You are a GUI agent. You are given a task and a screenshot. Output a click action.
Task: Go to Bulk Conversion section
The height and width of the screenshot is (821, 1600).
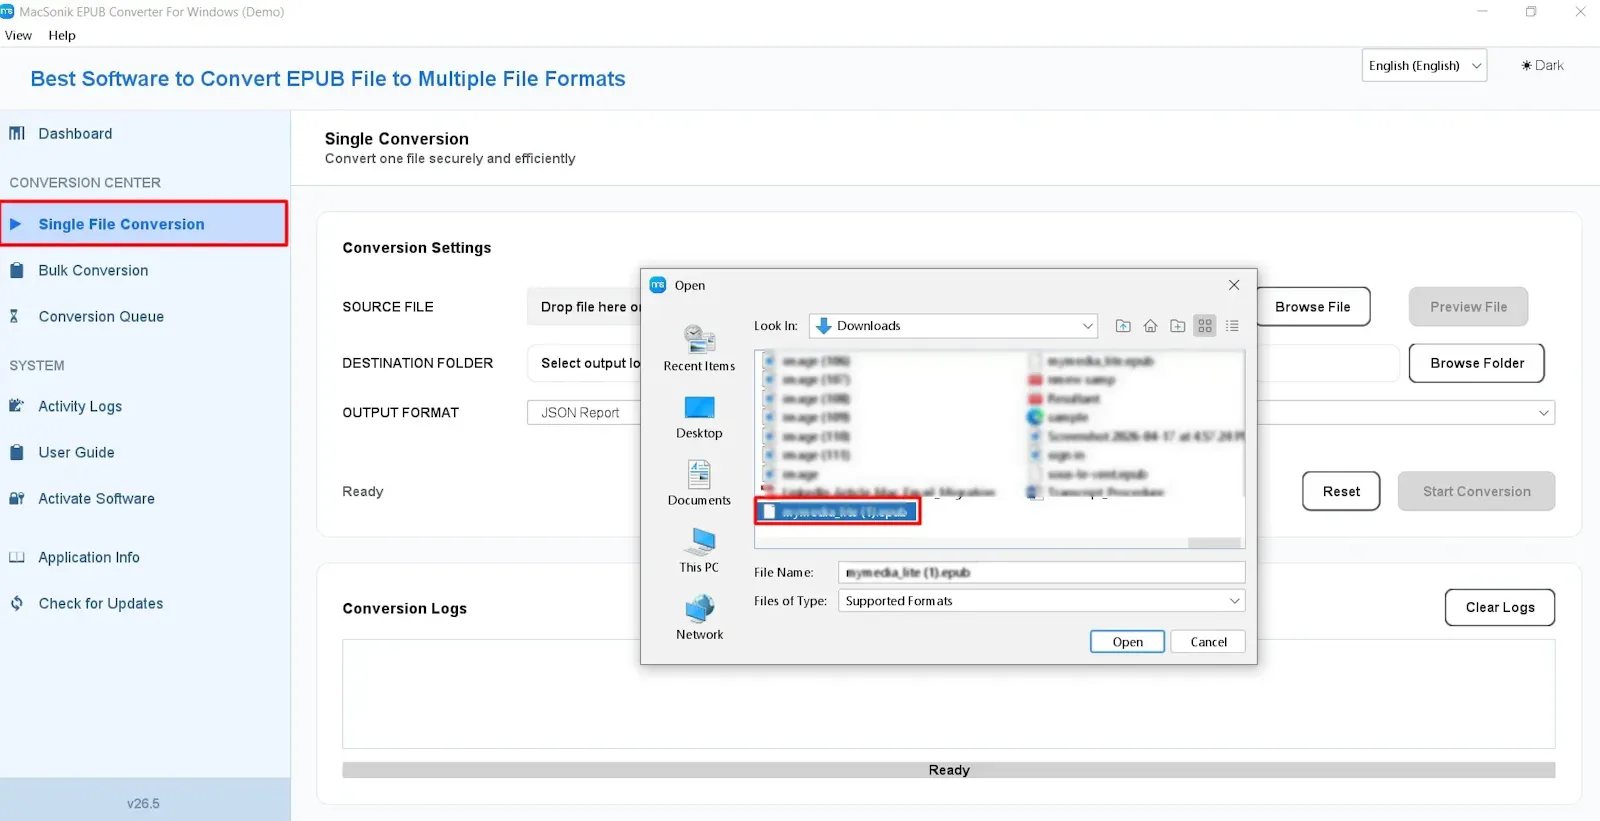tap(93, 270)
